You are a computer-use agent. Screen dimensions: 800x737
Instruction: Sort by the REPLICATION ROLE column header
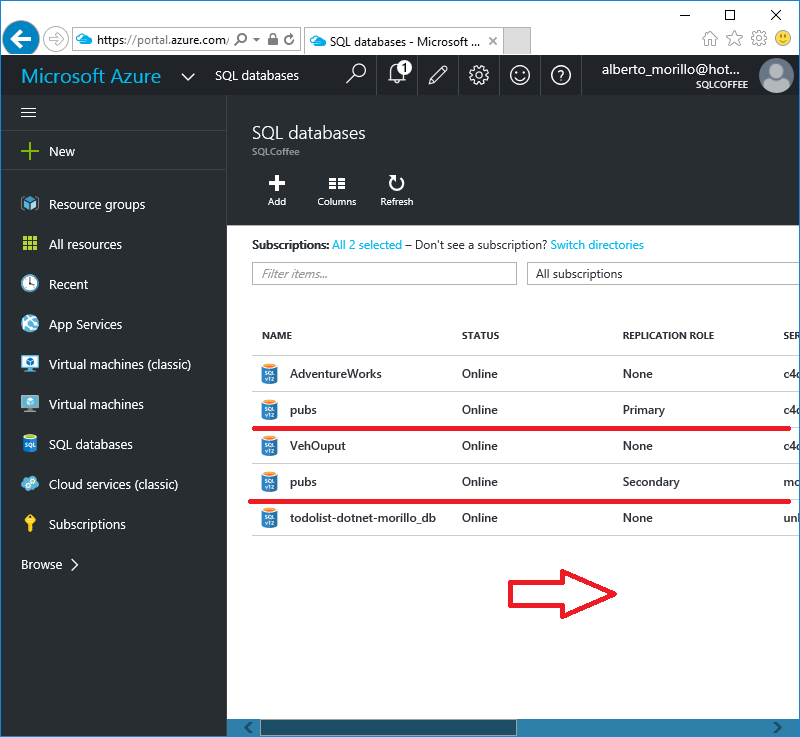click(x=668, y=336)
